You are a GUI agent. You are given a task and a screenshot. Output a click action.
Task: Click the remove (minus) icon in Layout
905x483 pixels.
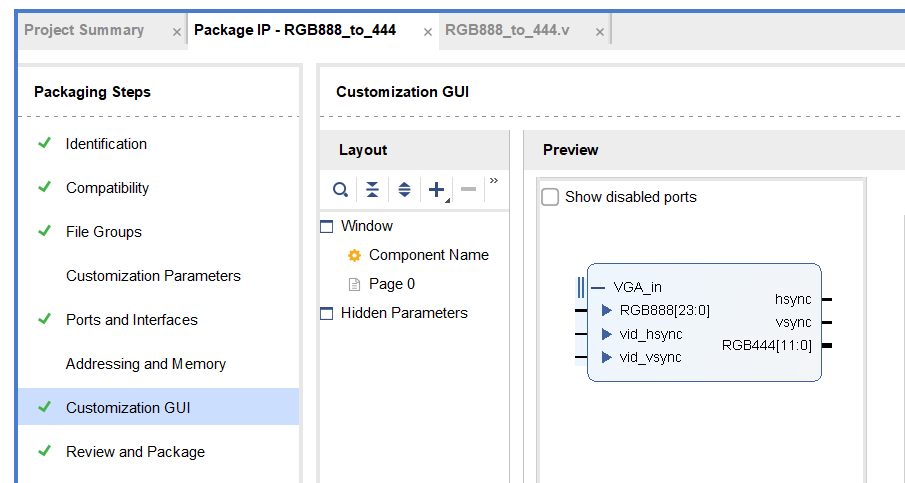coord(469,189)
